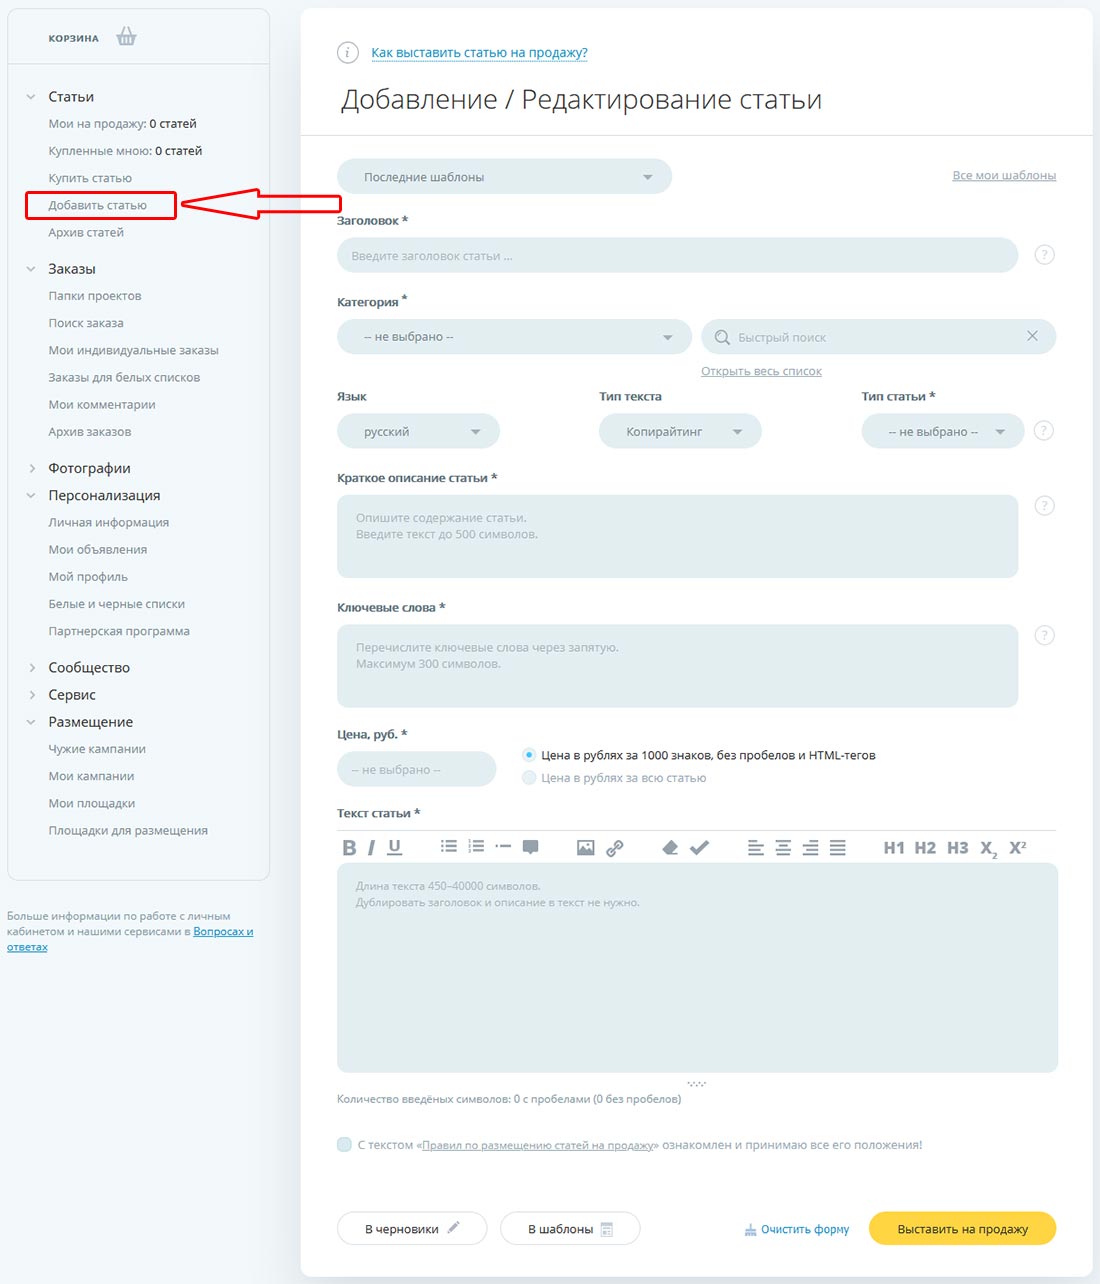Apply superscript formatting with the X² icon
1100x1284 pixels.
(1017, 845)
